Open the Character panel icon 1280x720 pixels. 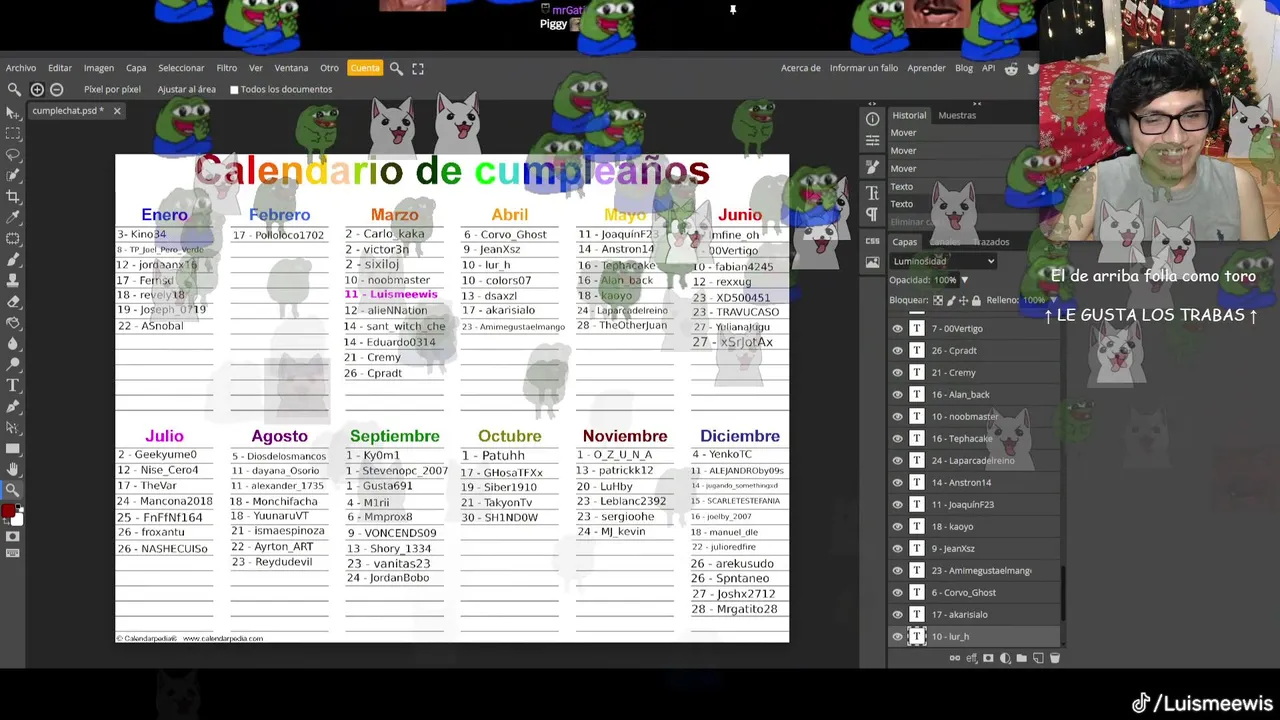click(x=872, y=192)
